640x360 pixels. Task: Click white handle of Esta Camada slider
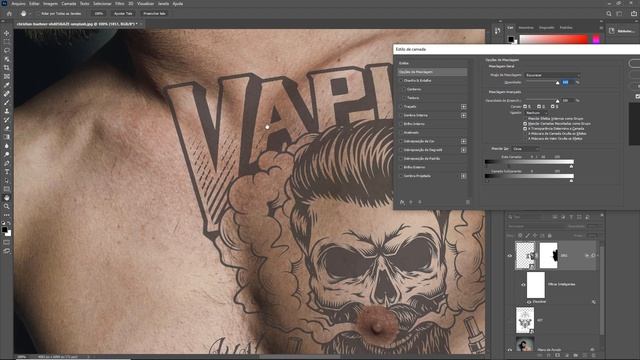[x=571, y=167]
